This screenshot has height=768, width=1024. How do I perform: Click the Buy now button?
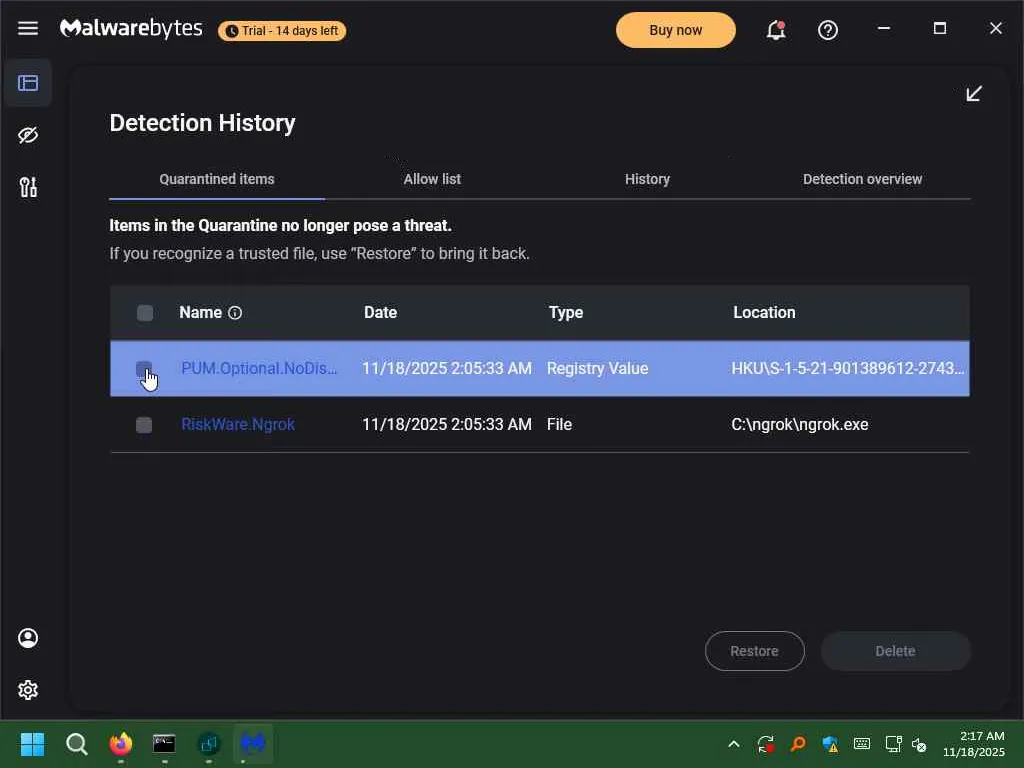coord(675,30)
